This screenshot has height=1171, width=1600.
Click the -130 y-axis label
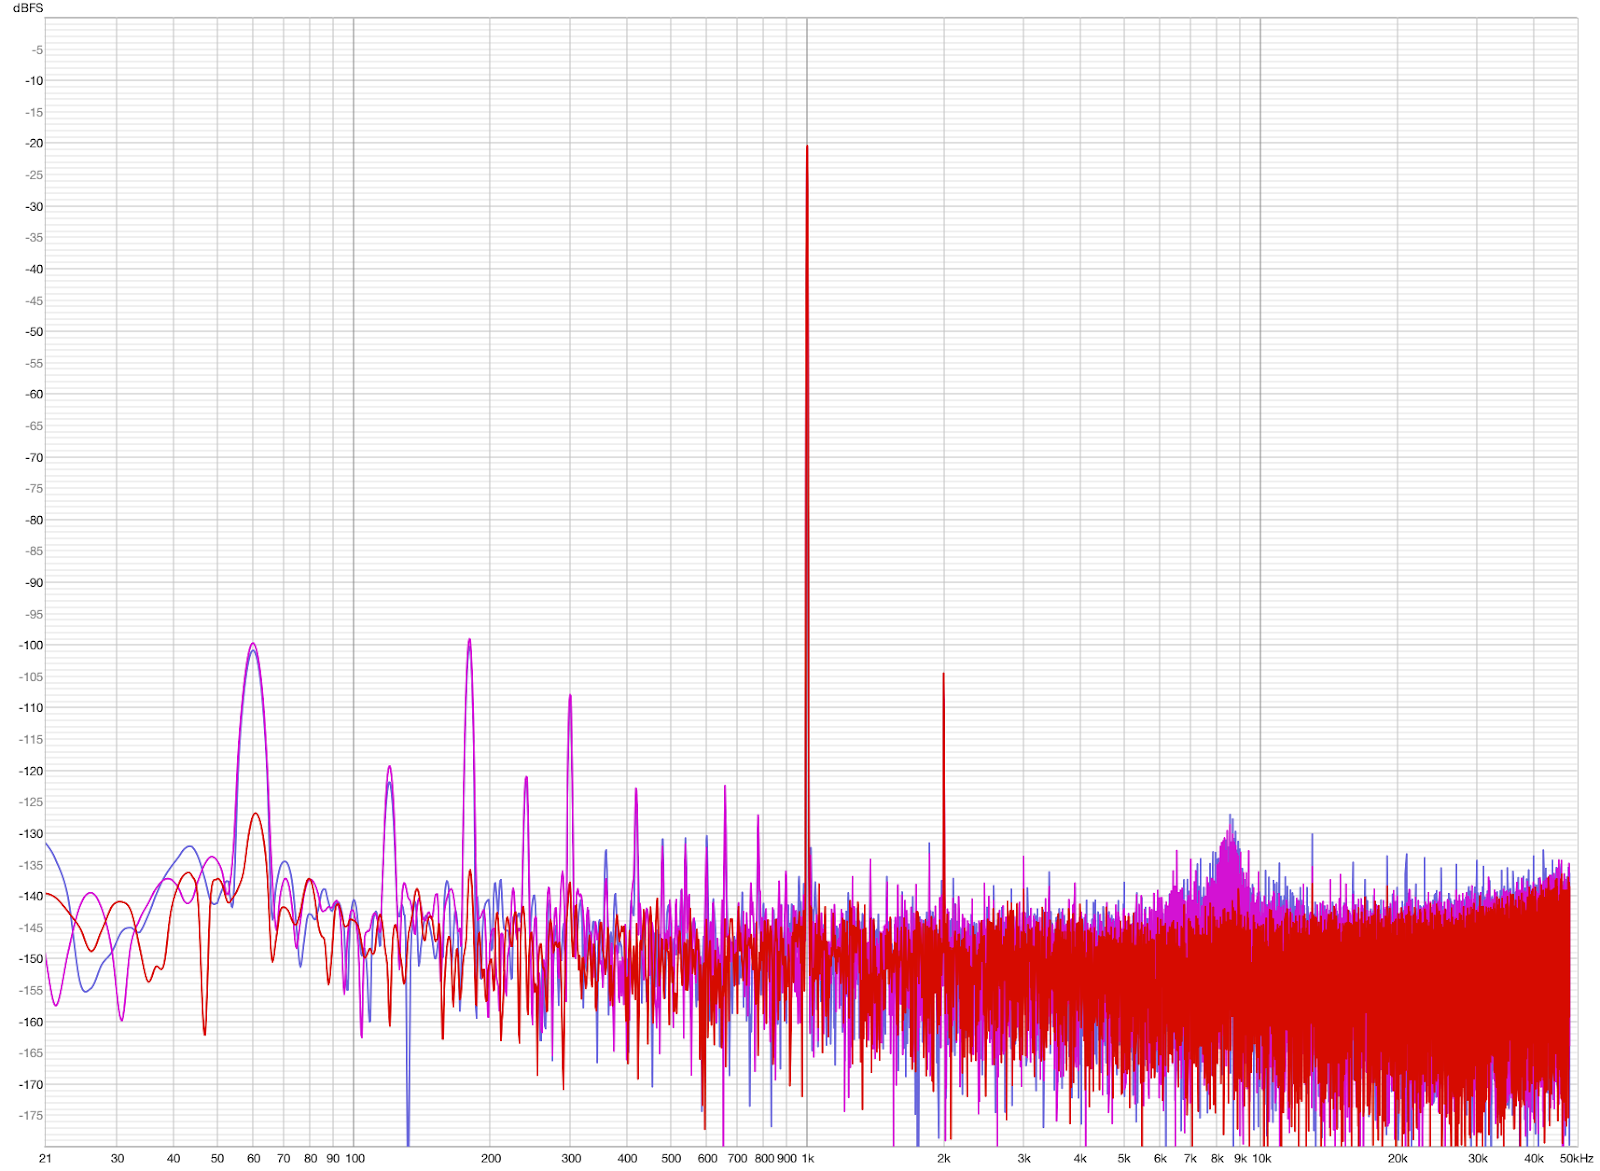click(32, 833)
